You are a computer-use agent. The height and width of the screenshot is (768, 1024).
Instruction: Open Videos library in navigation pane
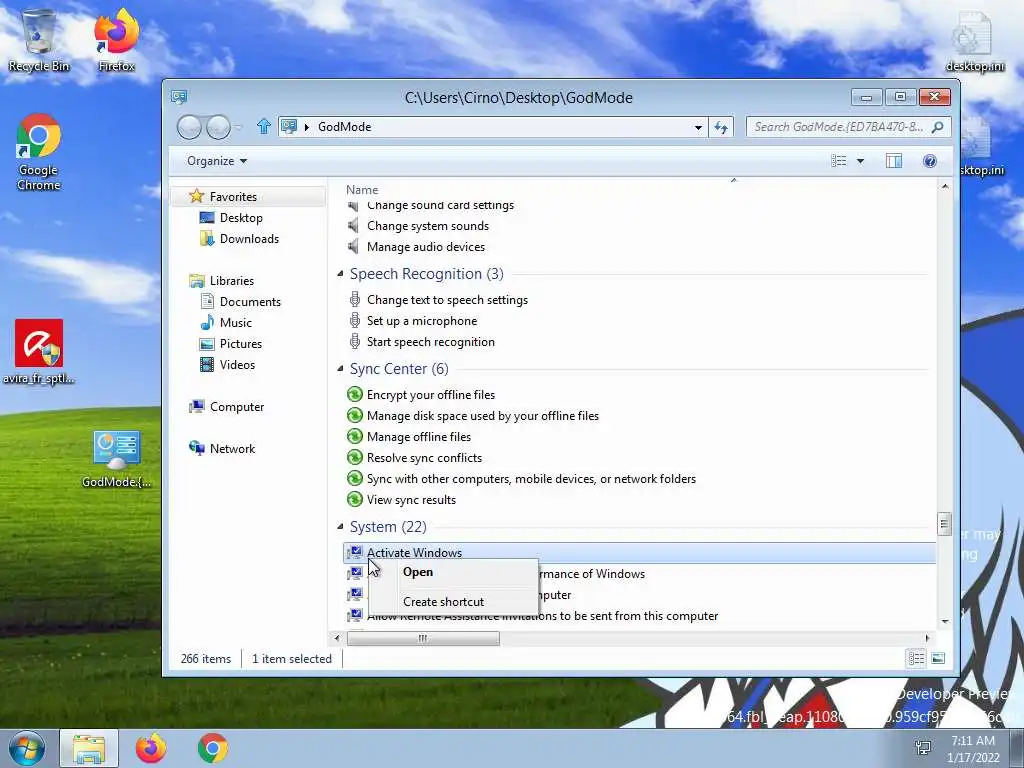pyautogui.click(x=237, y=364)
